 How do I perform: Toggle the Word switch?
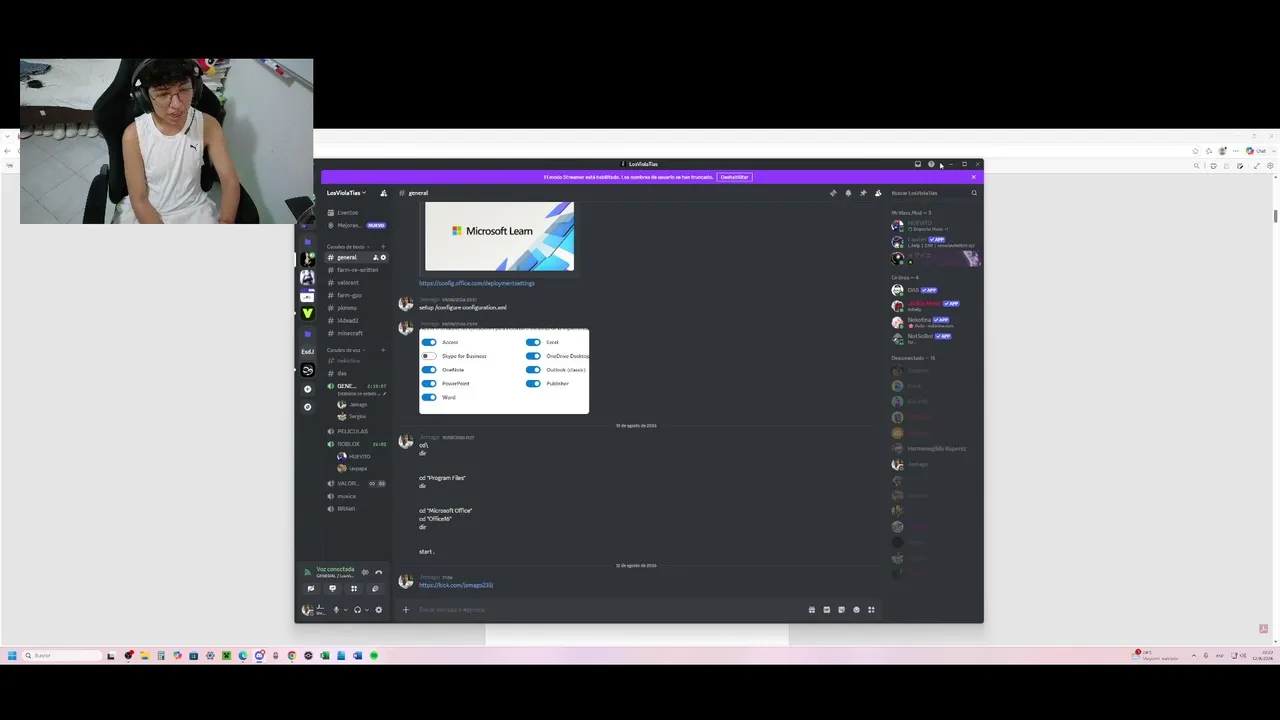pyautogui.click(x=429, y=397)
